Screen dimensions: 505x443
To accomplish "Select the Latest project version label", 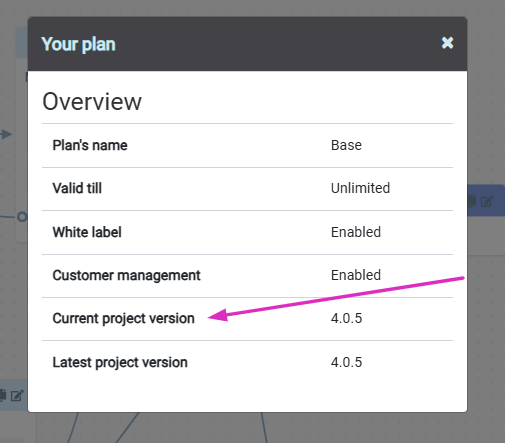I will click(x=120, y=362).
